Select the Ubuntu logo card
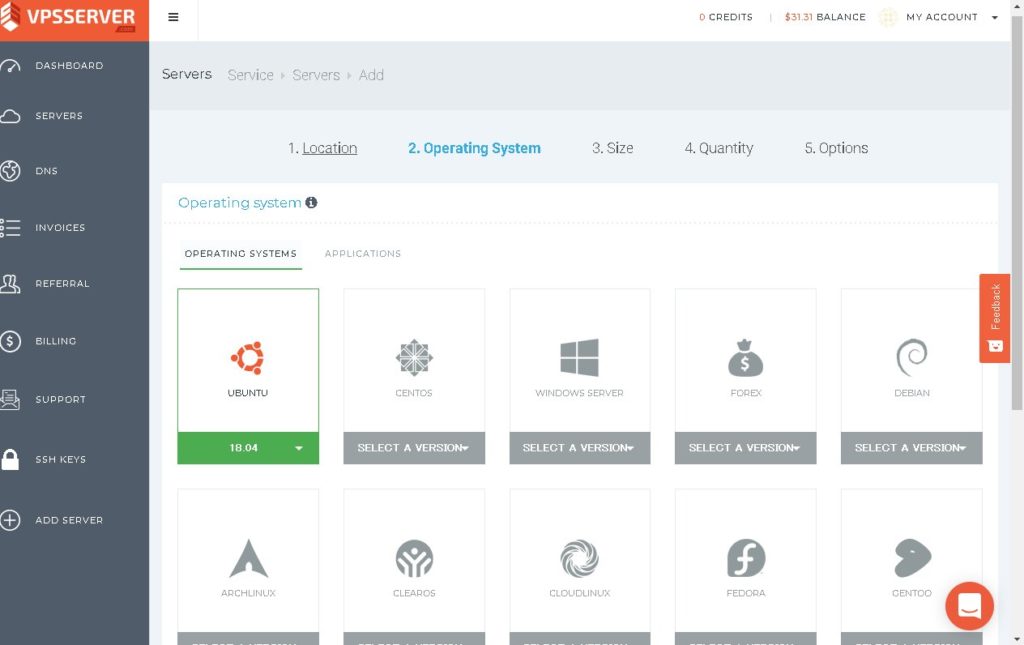This screenshot has height=645, width=1024. click(248, 358)
